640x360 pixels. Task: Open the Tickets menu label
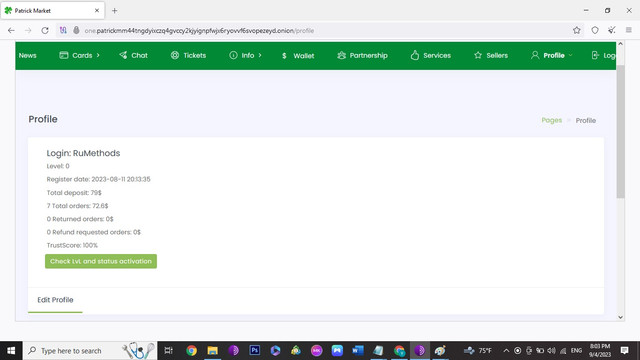pos(194,56)
